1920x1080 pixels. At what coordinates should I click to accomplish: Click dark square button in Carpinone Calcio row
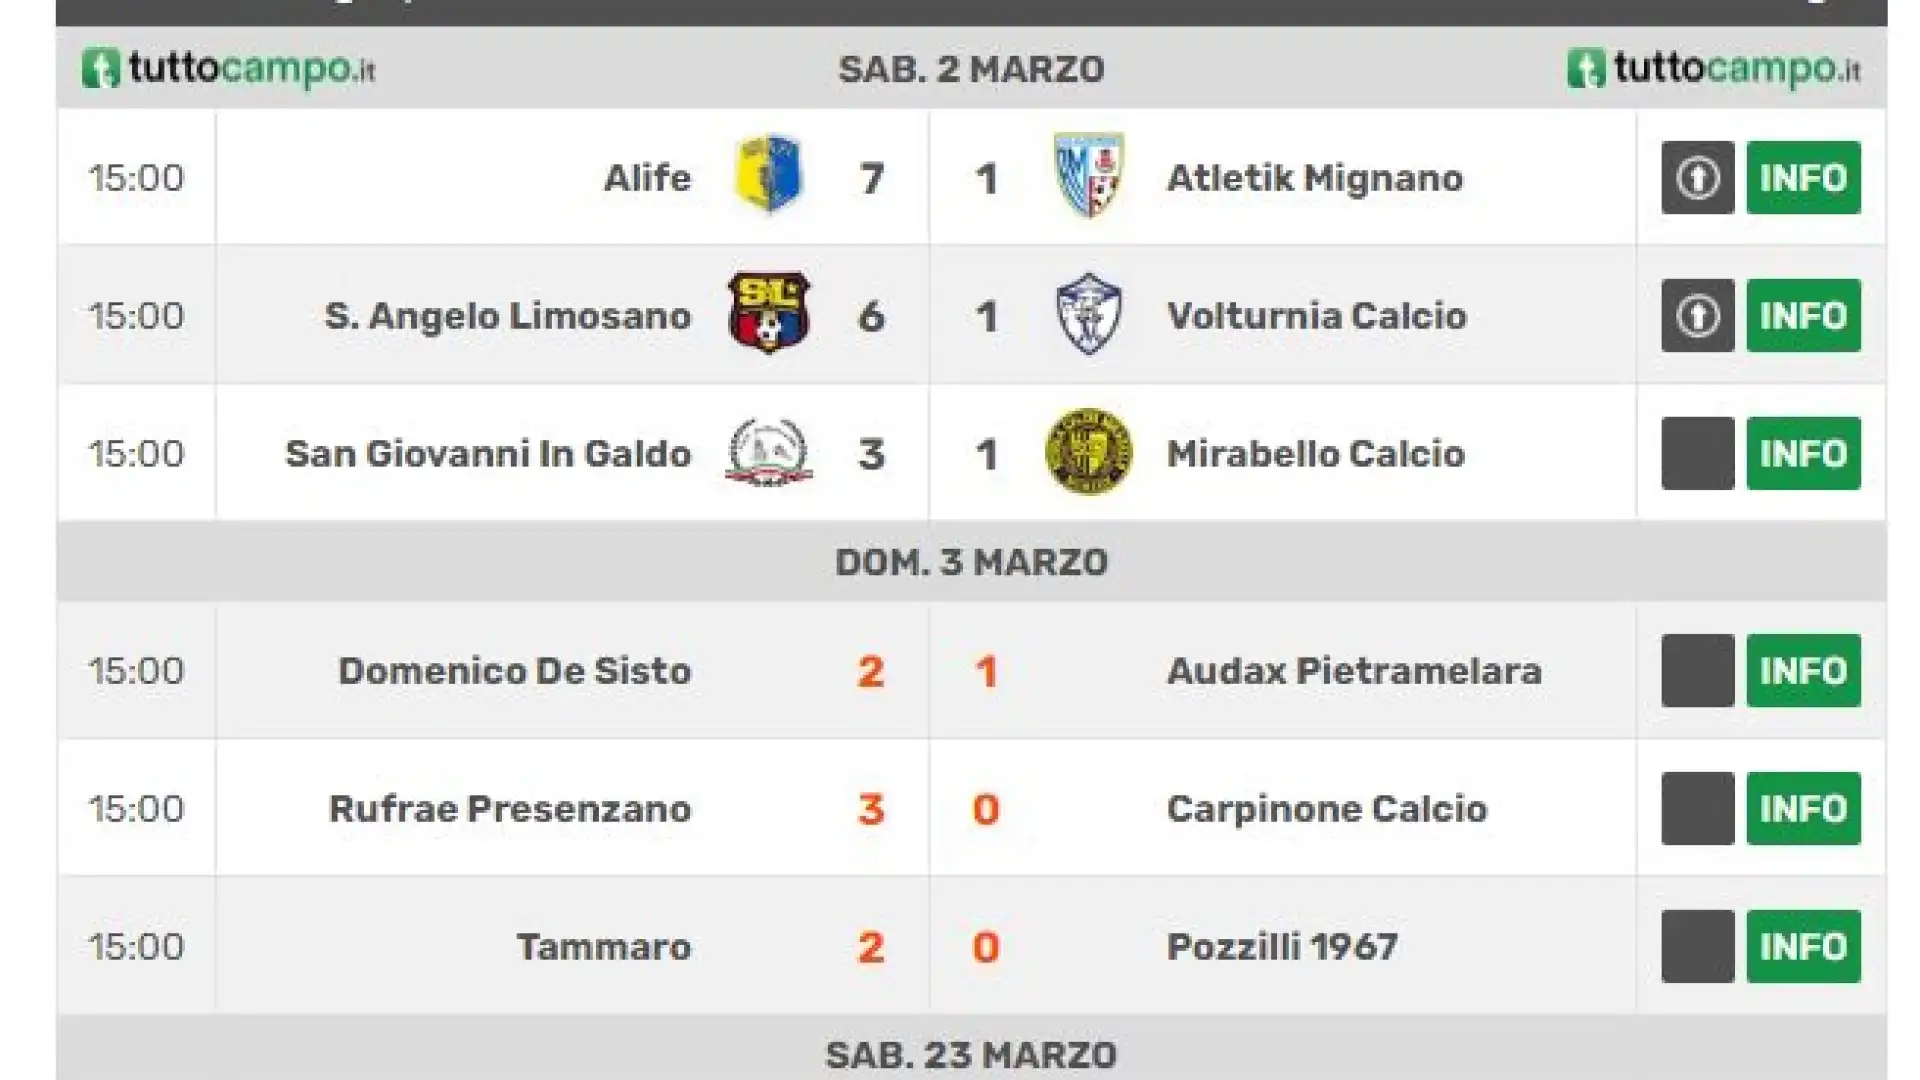(x=1698, y=809)
